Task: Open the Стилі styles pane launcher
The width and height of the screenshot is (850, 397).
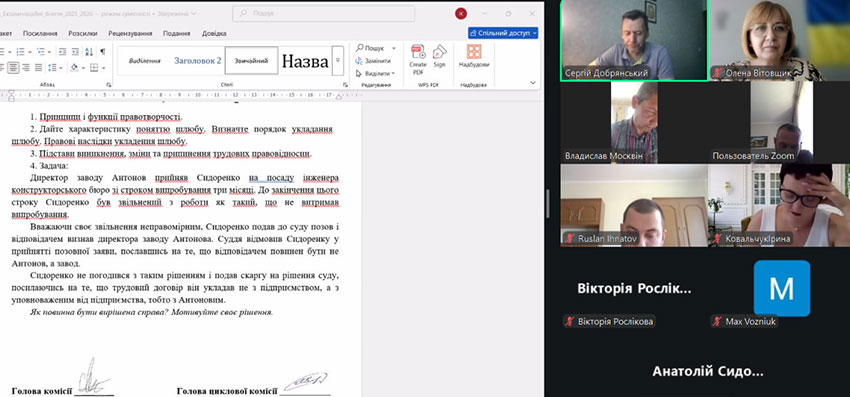Action: click(x=345, y=85)
